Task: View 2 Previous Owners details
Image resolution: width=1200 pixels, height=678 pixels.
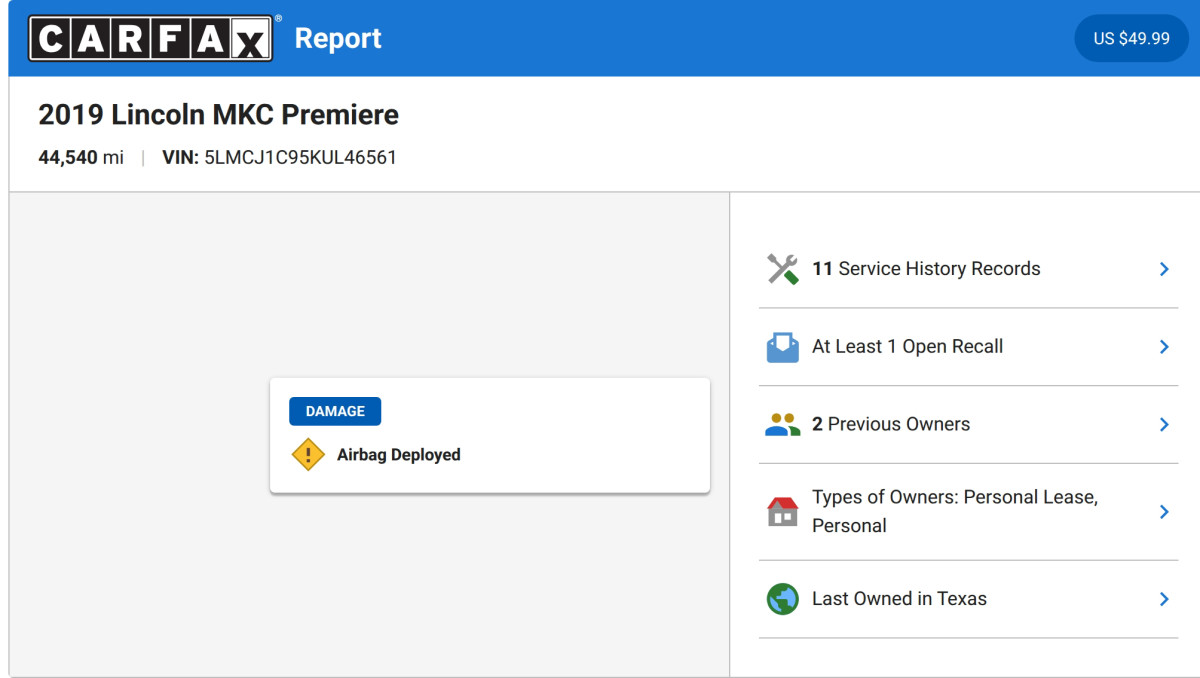Action: coord(968,424)
